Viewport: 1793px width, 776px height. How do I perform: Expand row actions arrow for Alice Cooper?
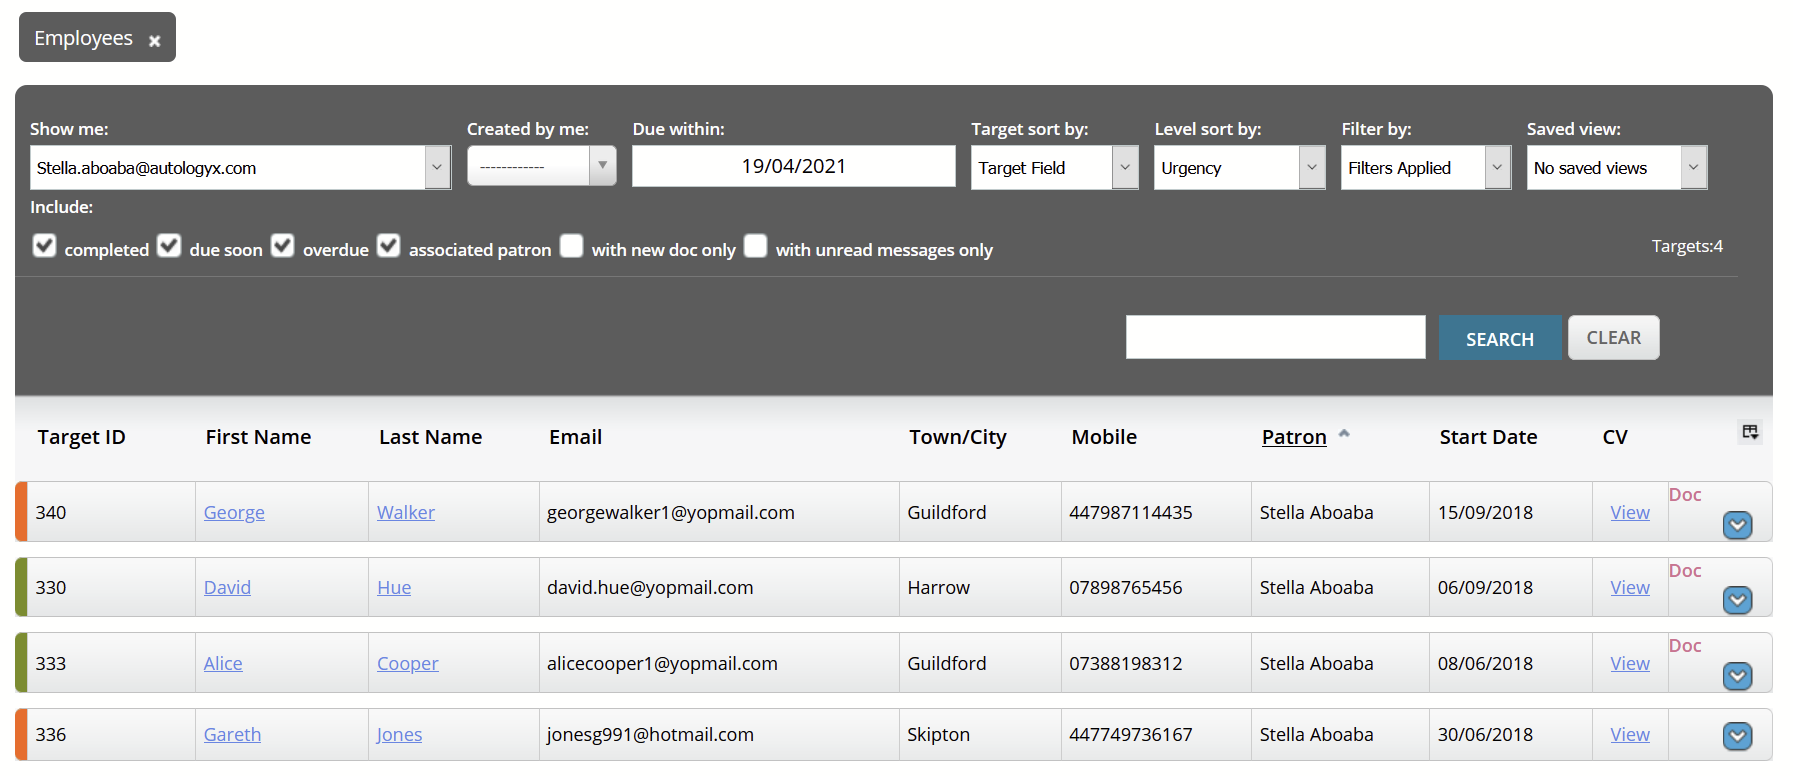(1737, 676)
